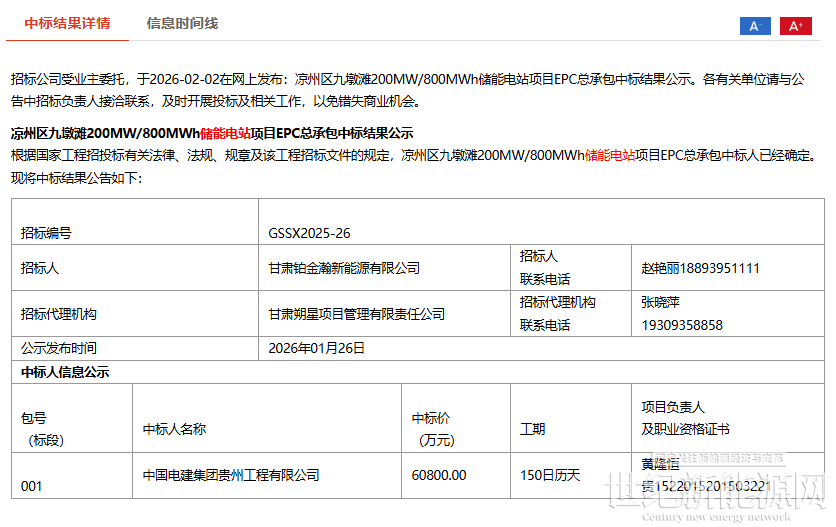The height and width of the screenshot is (527, 836).
Task: Select the 中标结果详情 tab
Action: tap(67, 23)
